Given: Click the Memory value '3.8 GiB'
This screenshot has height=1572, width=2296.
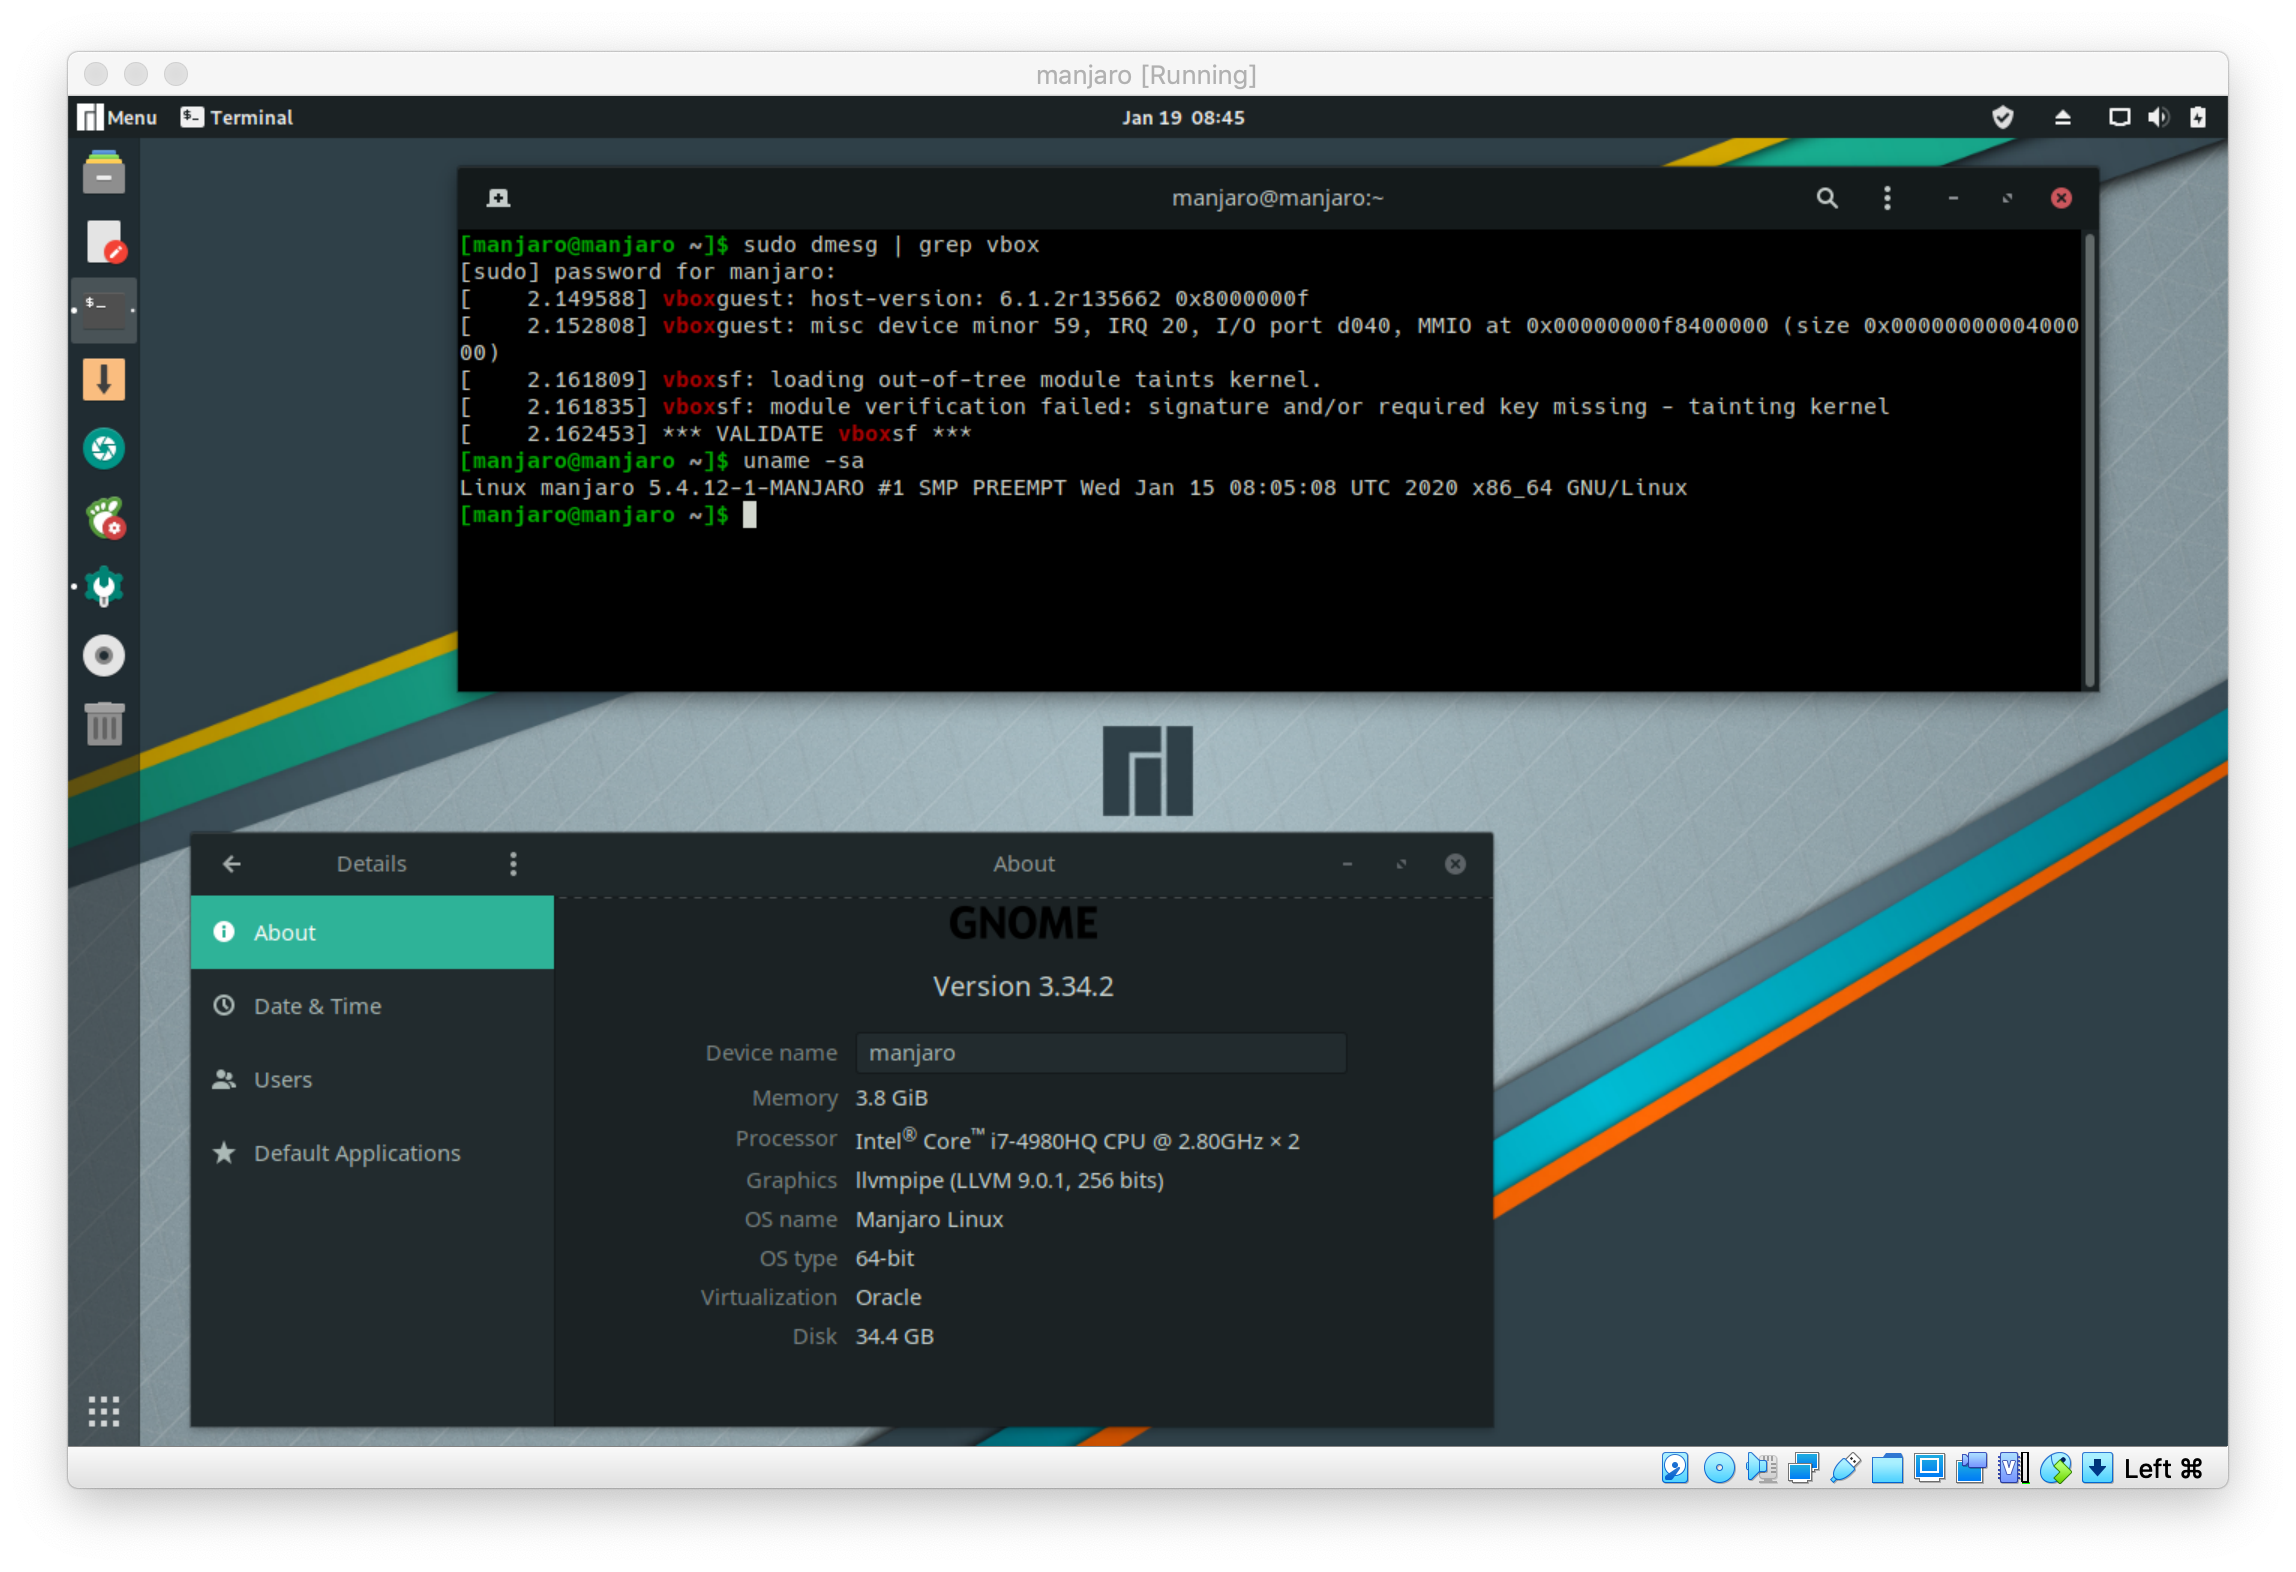Looking at the screenshot, I should pyautogui.click(x=892, y=1098).
